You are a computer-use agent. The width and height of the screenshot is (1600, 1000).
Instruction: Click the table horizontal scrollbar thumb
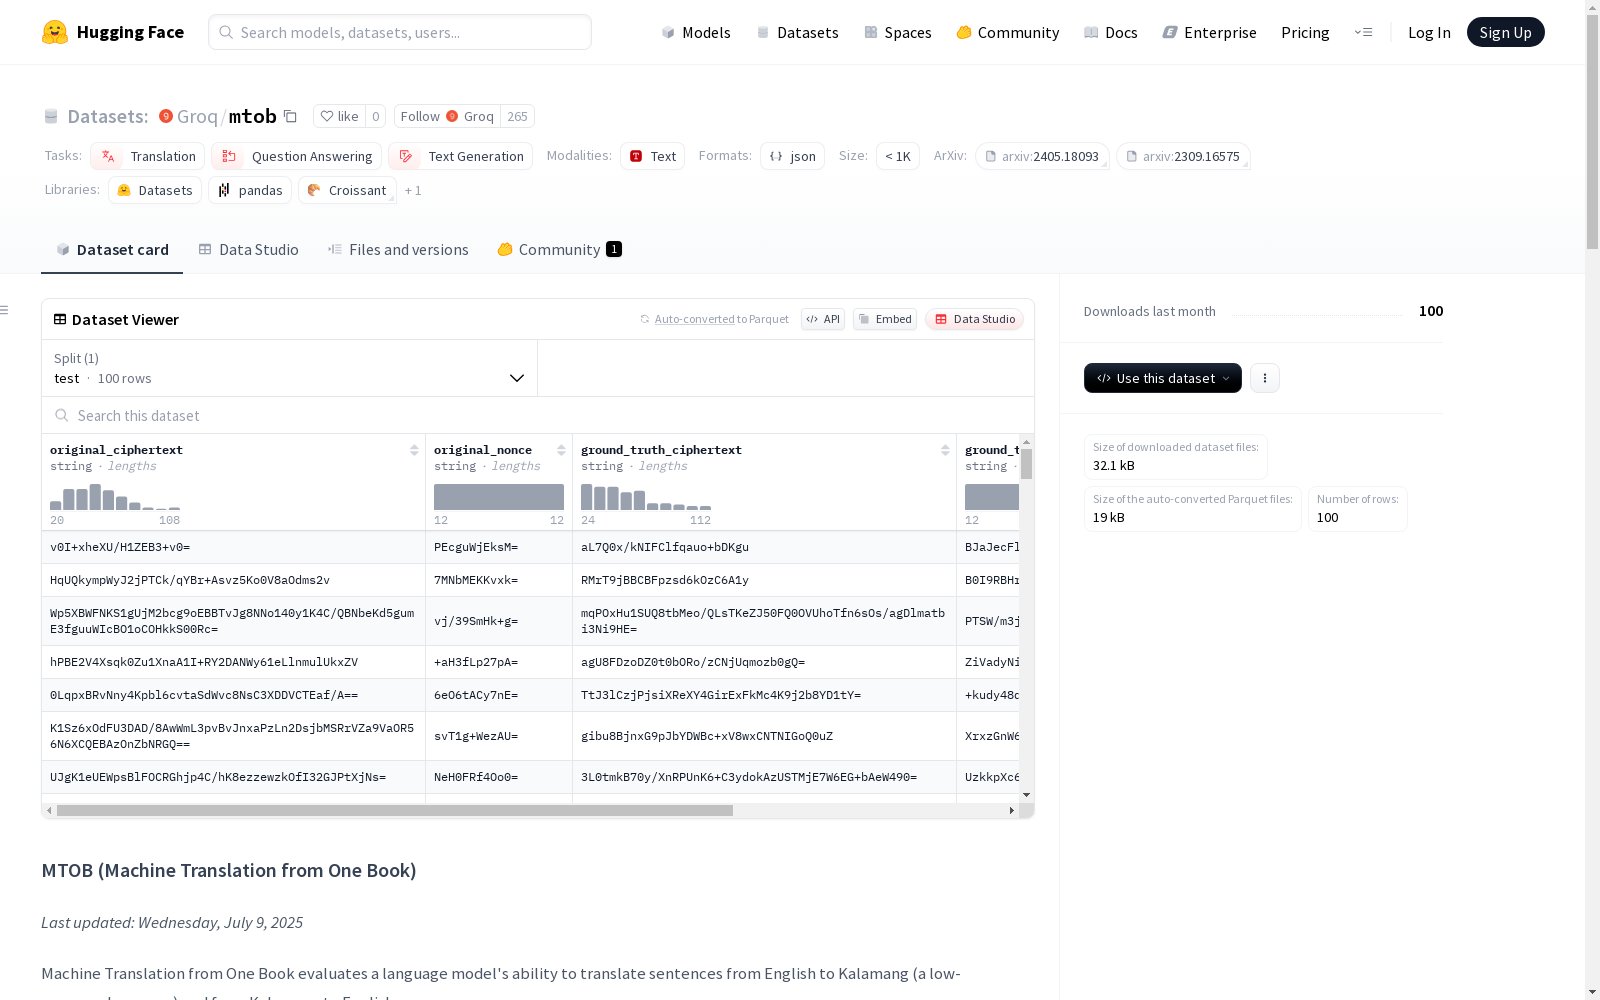tap(395, 810)
